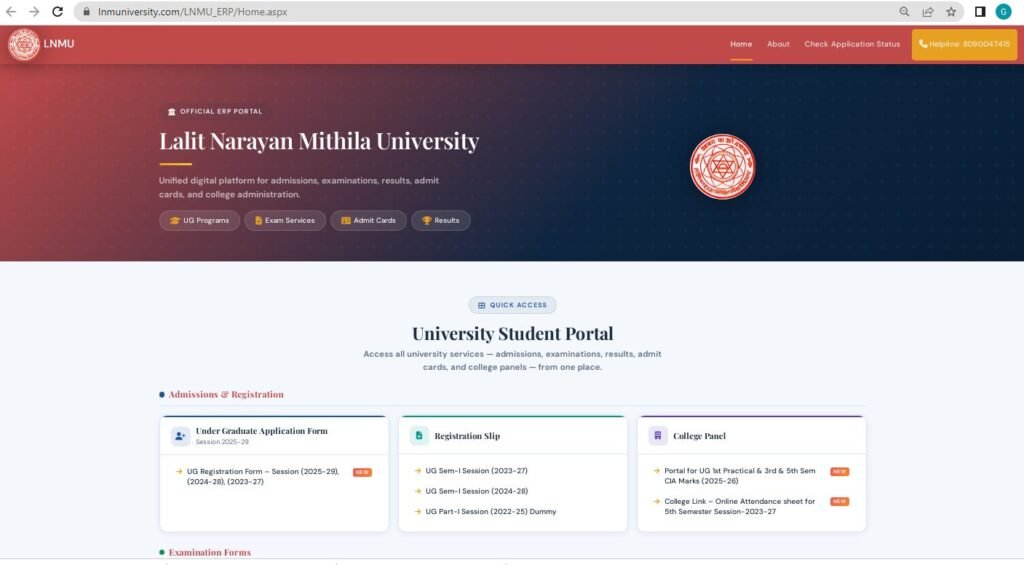This screenshot has width=1024, height=565.
Task: Go back using the browser back arrow
Action: click(11, 12)
